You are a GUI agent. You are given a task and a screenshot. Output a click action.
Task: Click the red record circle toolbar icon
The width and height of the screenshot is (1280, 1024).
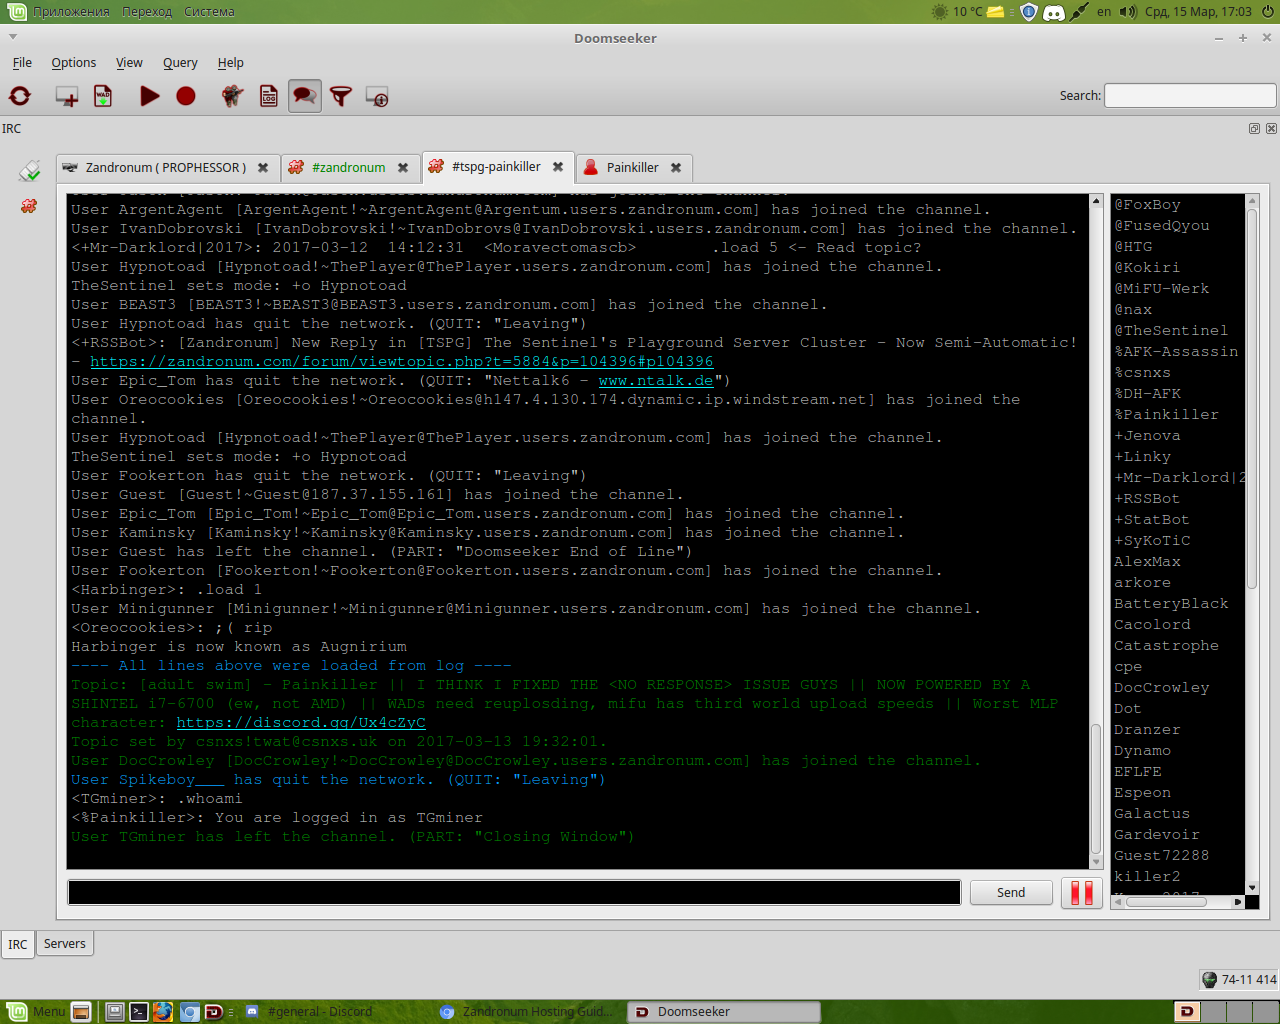[x=186, y=96]
